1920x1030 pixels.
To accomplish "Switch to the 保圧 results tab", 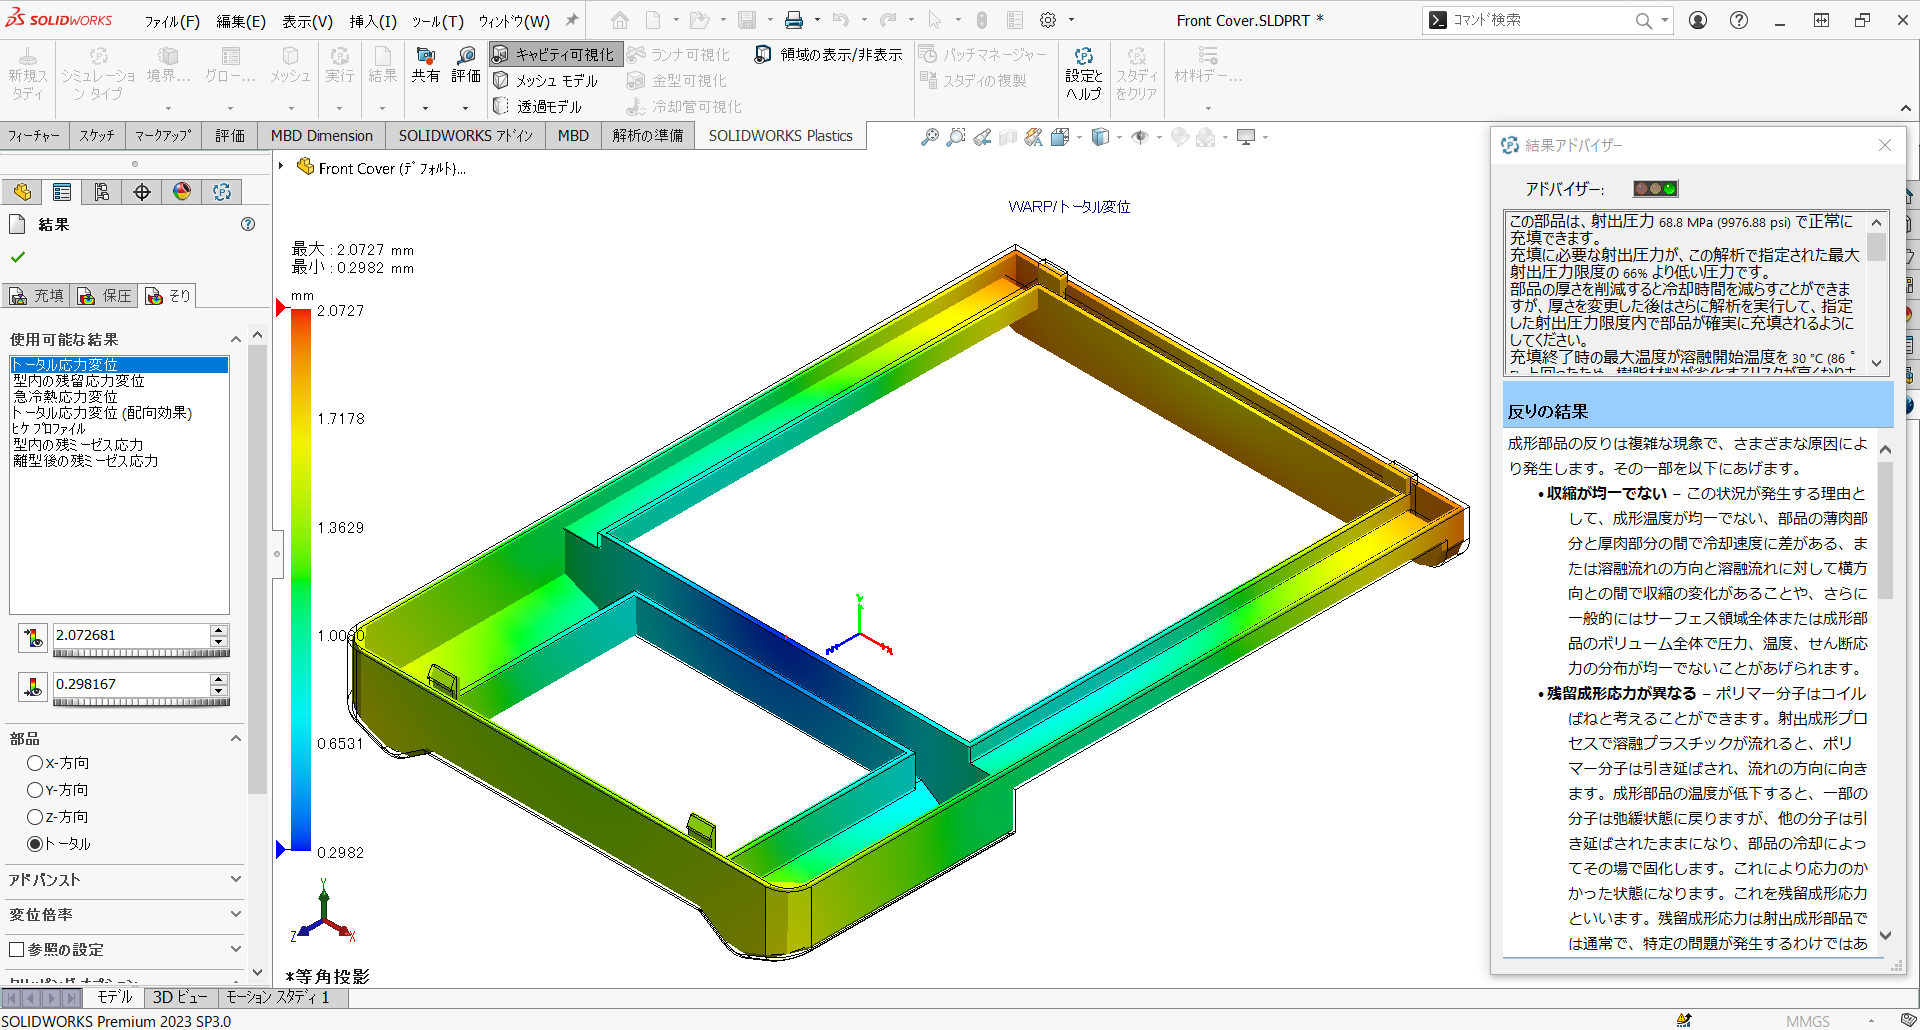I will click(105, 295).
